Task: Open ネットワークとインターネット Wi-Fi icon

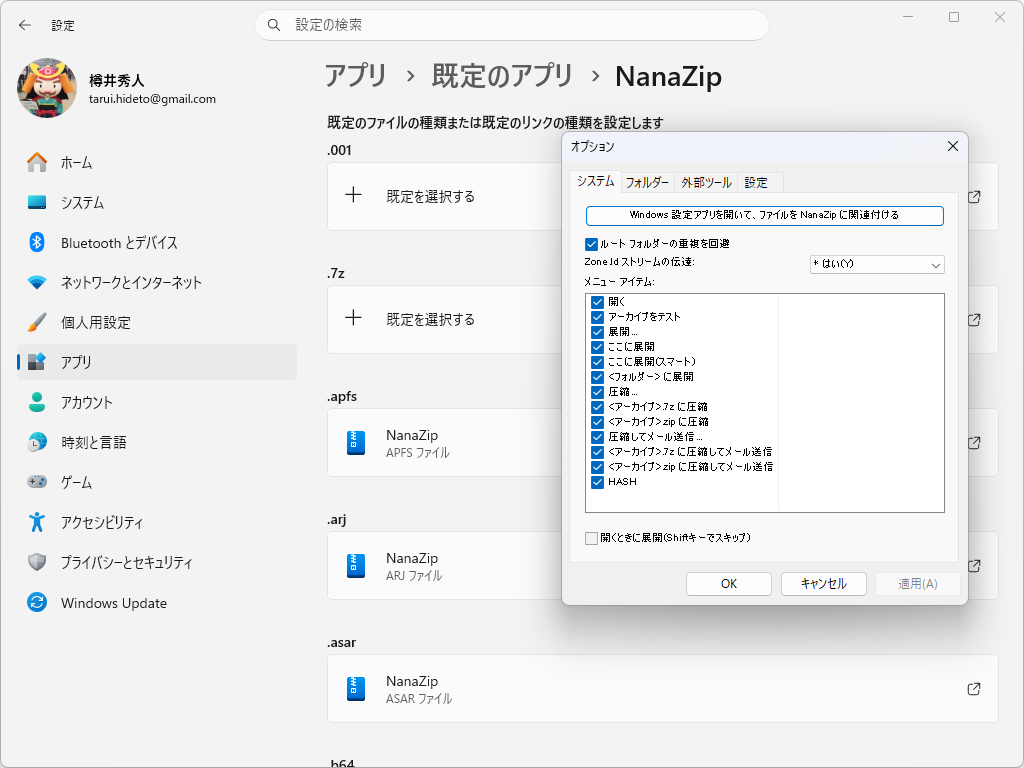Action: [x=37, y=282]
